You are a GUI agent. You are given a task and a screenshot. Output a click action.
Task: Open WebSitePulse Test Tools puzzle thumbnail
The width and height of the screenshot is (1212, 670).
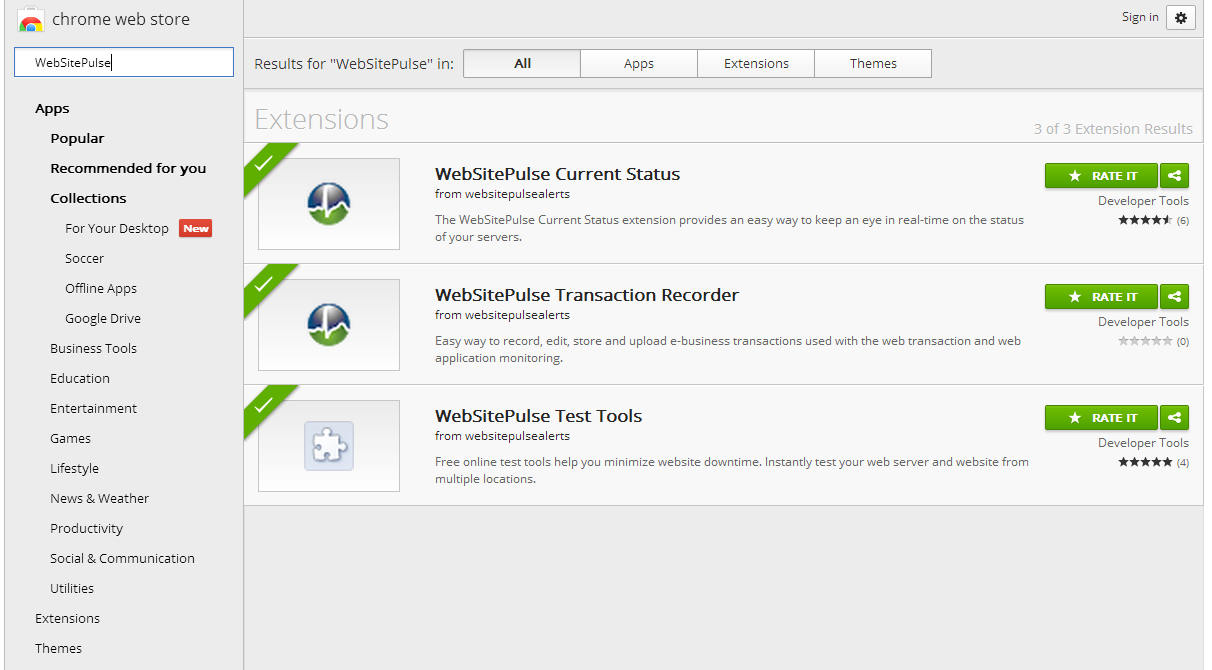[x=329, y=446]
